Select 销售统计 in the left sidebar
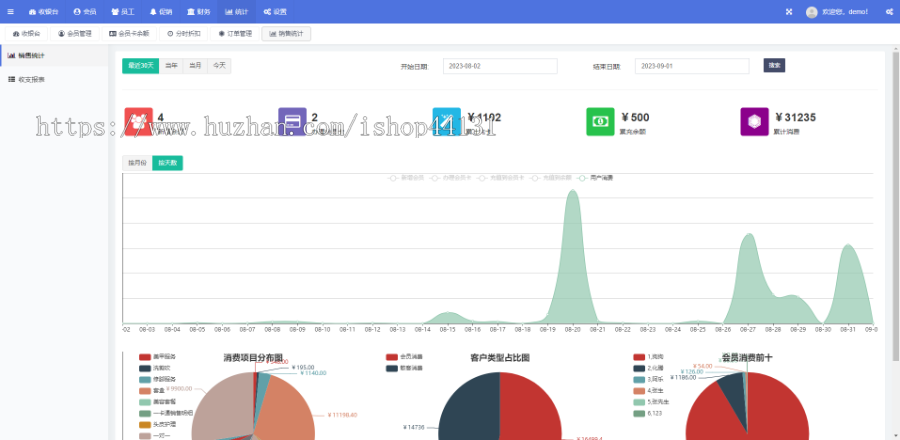The height and width of the screenshot is (440, 900). [54, 56]
